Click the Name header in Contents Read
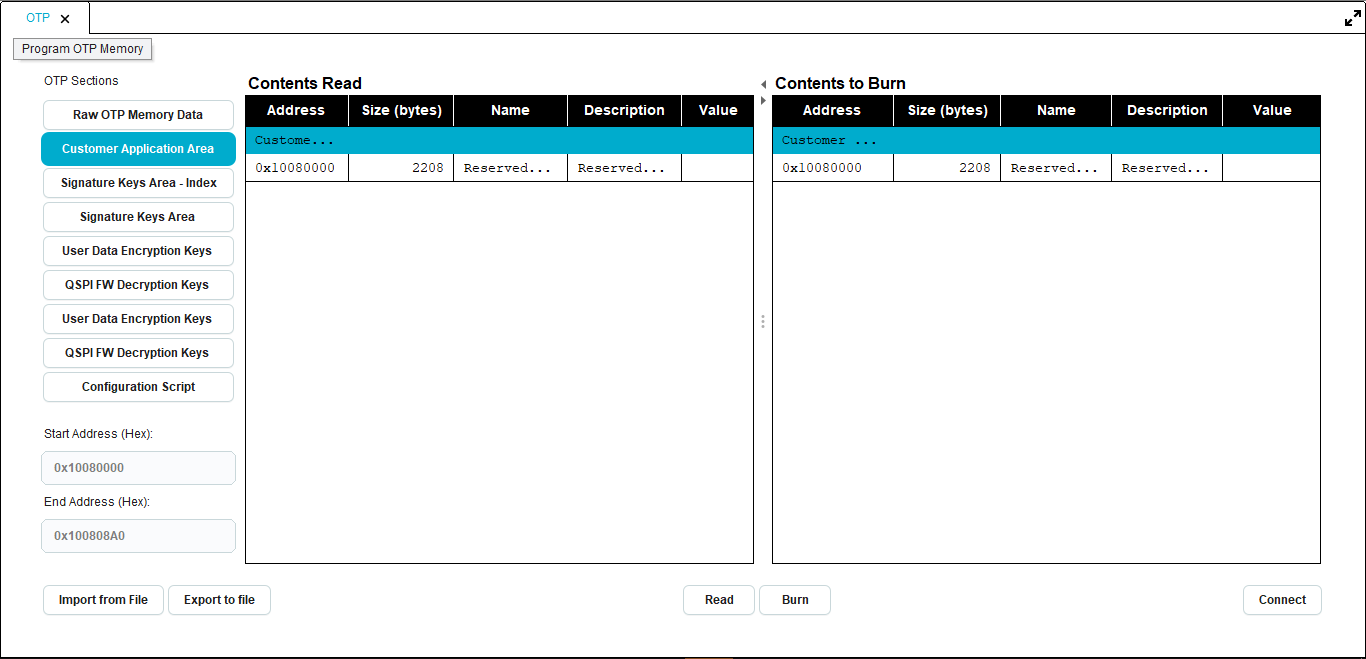 [510, 110]
